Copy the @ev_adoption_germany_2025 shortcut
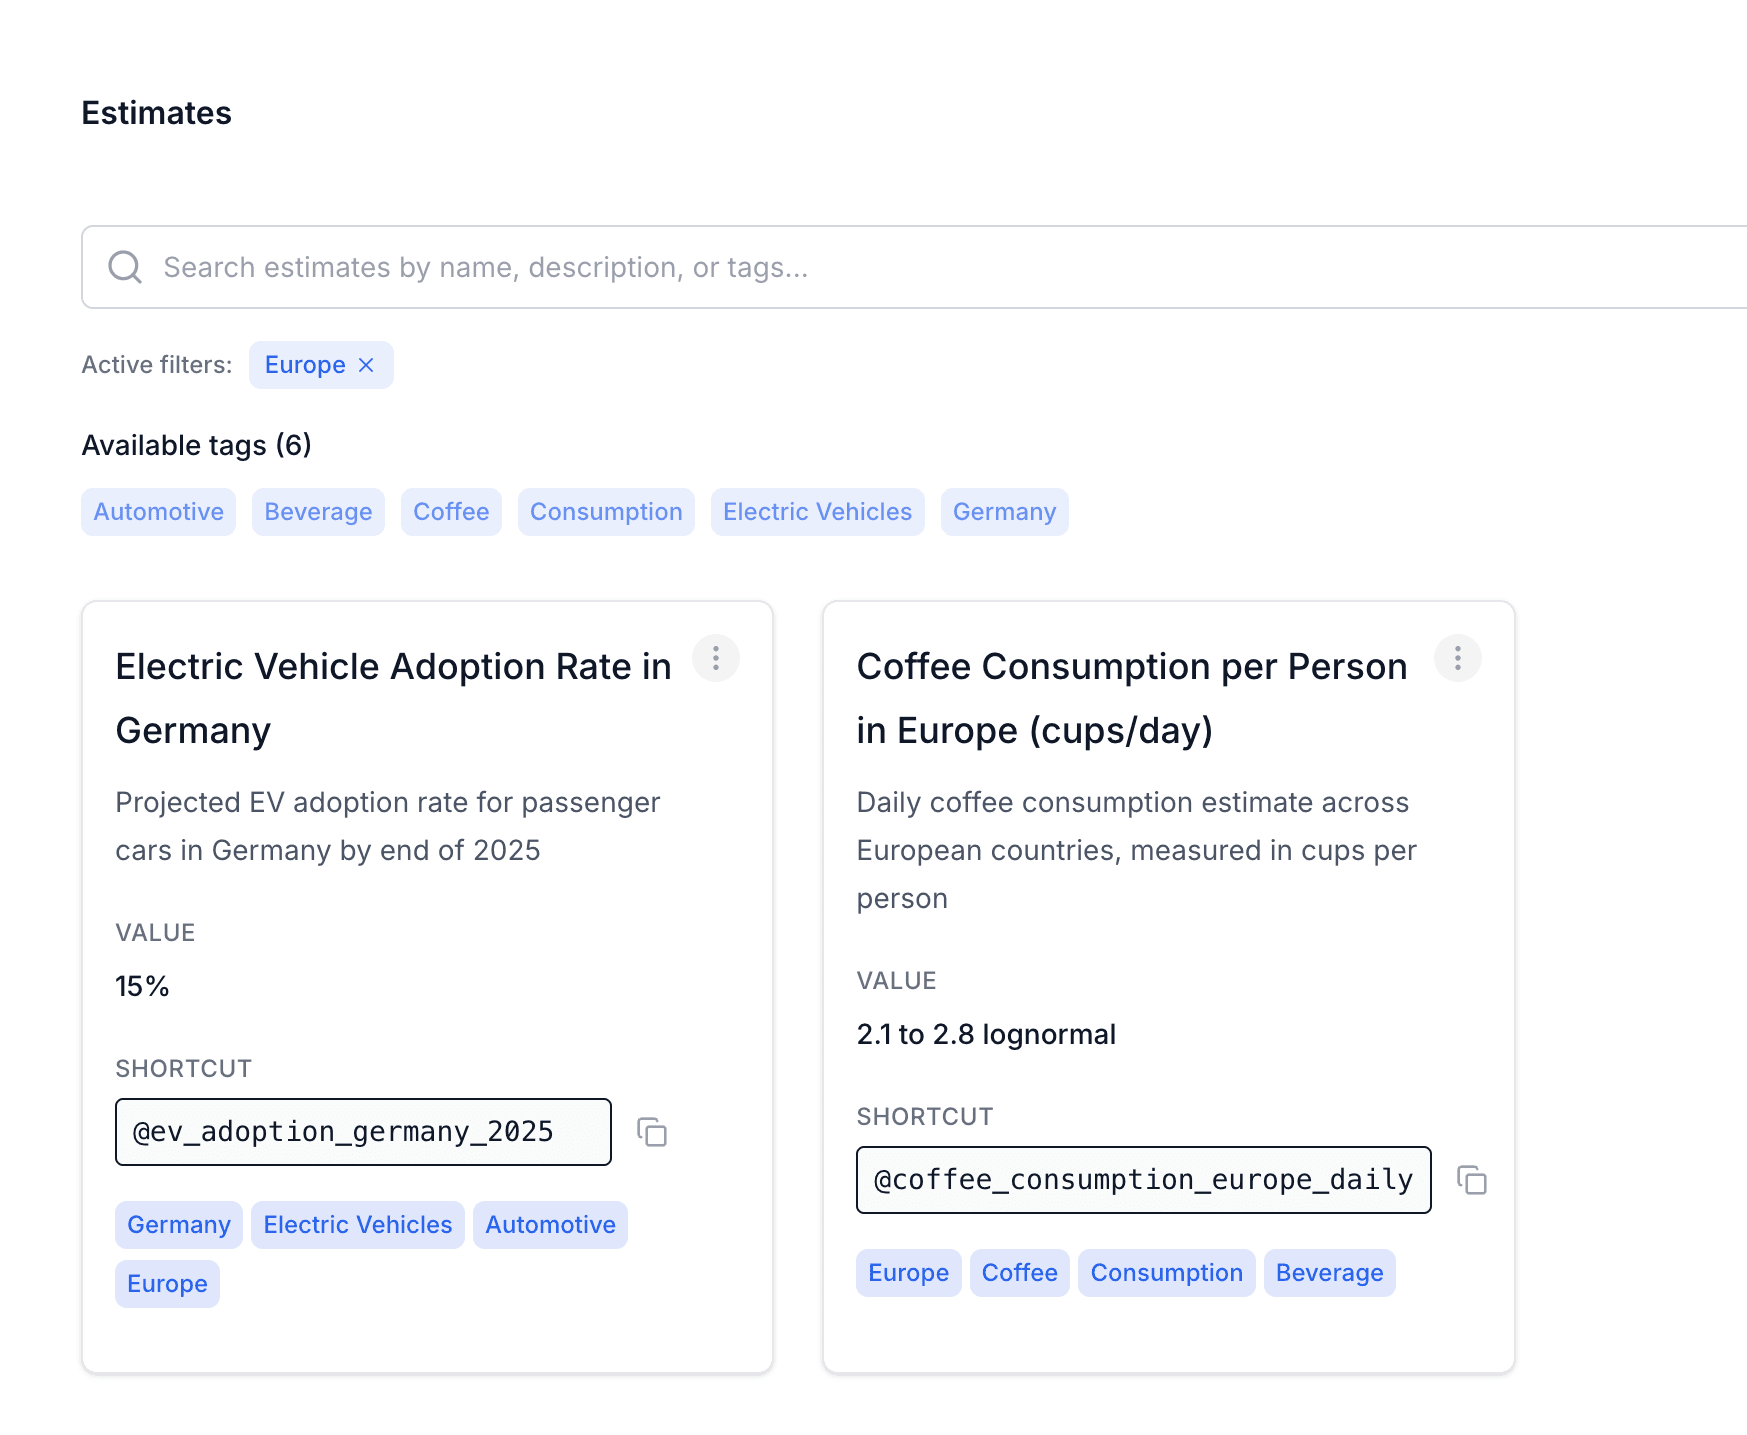Screen dimensions: 1747x1435 652,1132
